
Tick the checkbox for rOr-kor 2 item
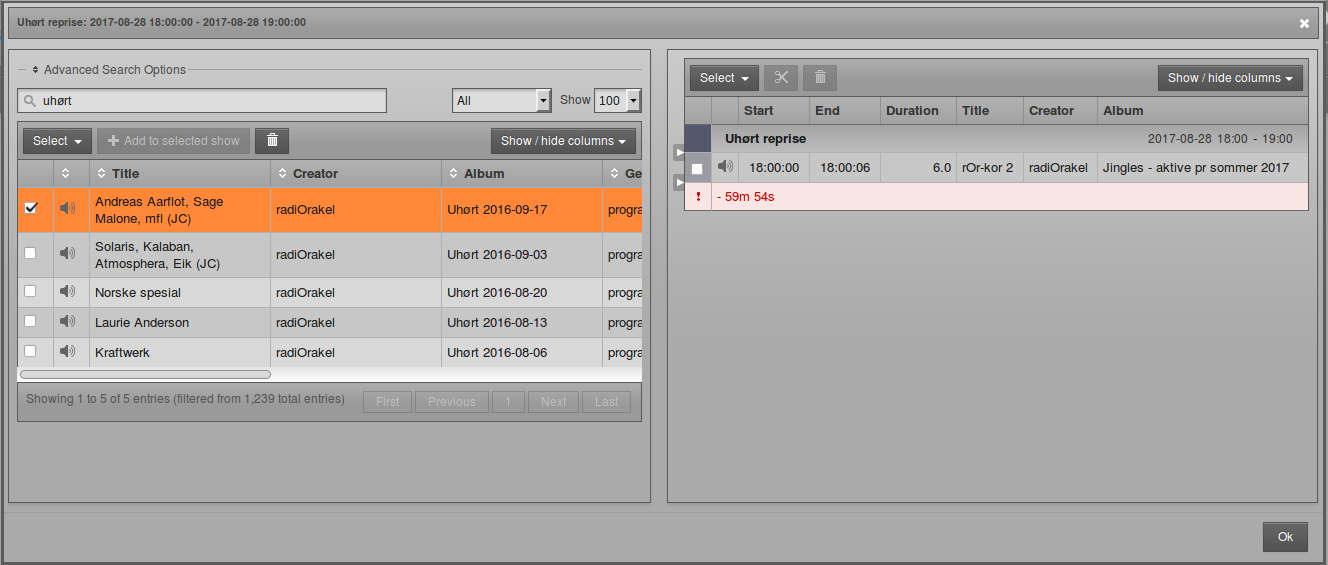click(x=697, y=169)
